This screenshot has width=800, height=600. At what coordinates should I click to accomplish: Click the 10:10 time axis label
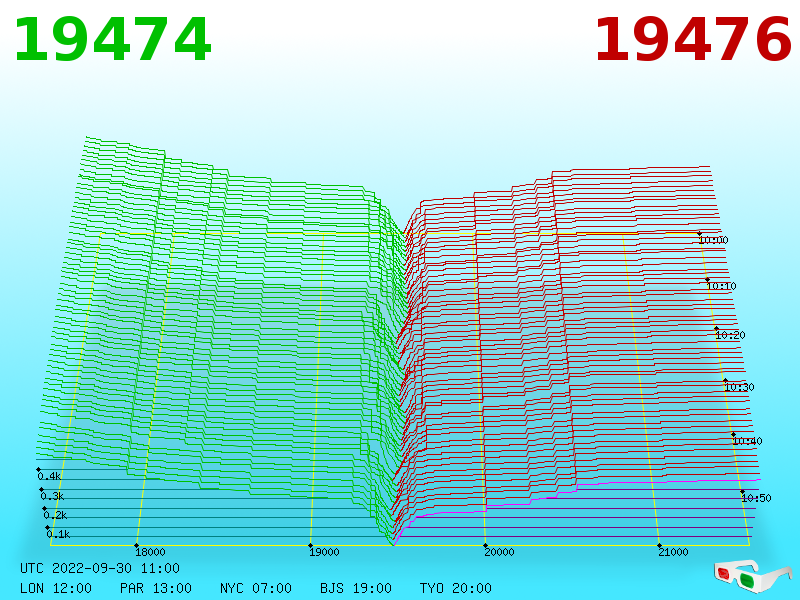point(721,286)
